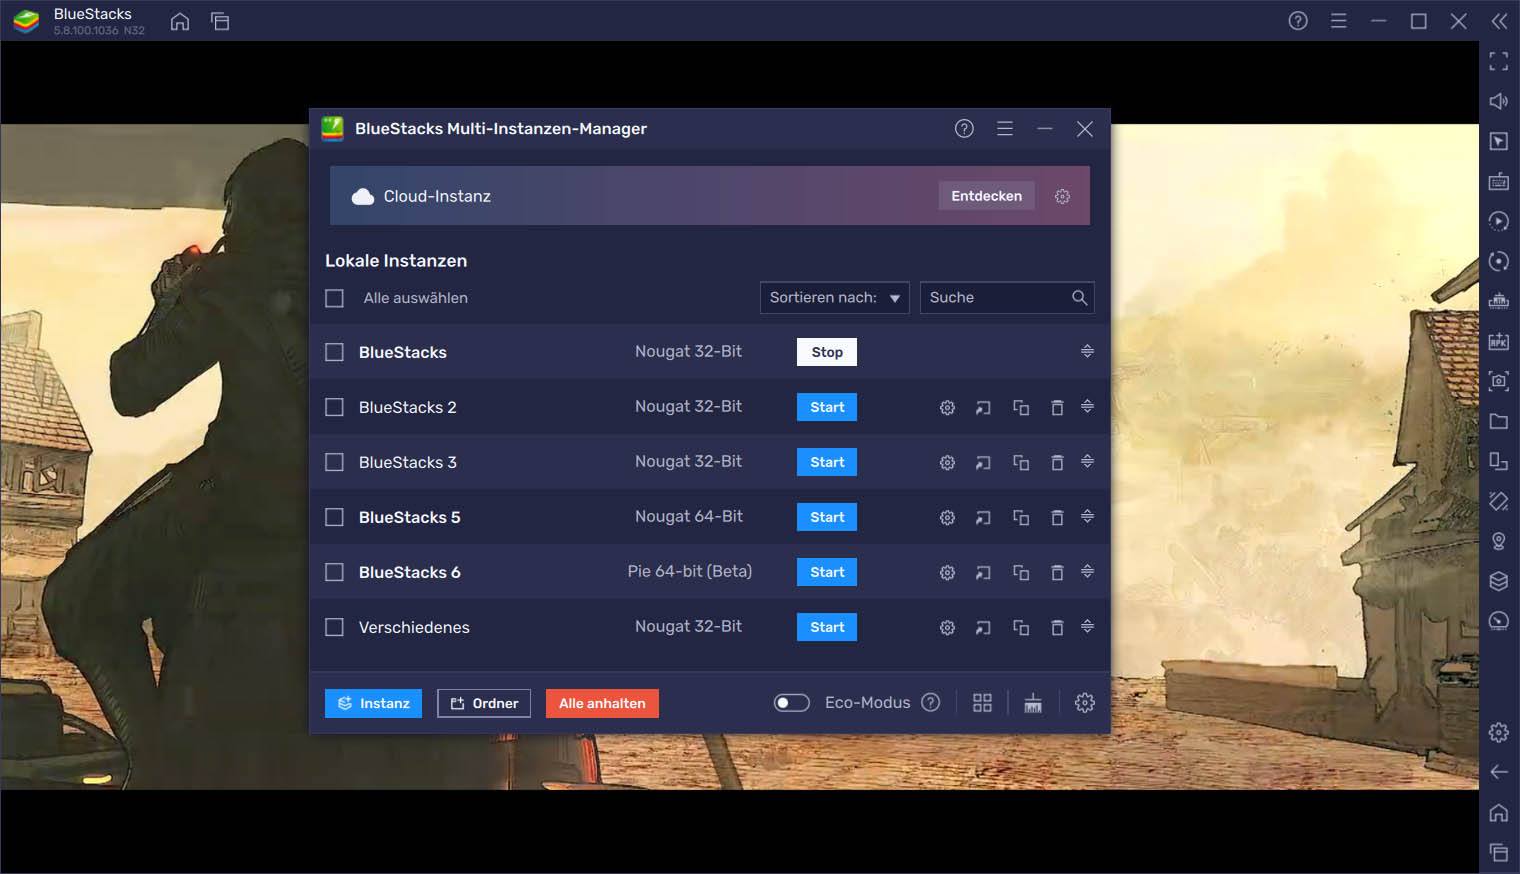
Task: Clone the BlueStacks 3 instance
Action: [x=1021, y=462]
